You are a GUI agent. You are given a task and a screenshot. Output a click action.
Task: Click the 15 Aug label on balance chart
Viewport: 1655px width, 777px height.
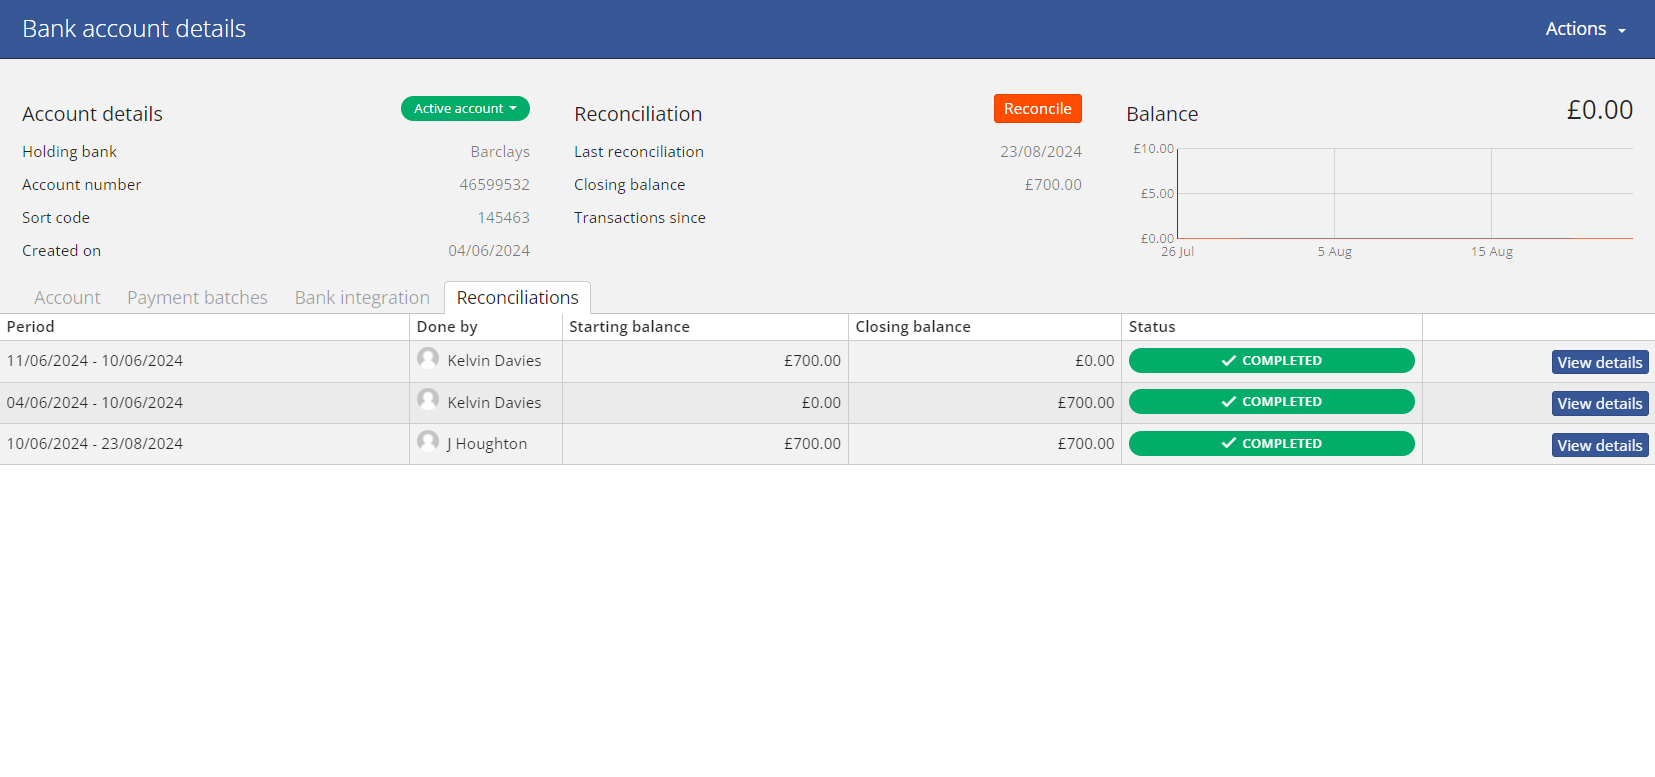pyautogui.click(x=1491, y=252)
